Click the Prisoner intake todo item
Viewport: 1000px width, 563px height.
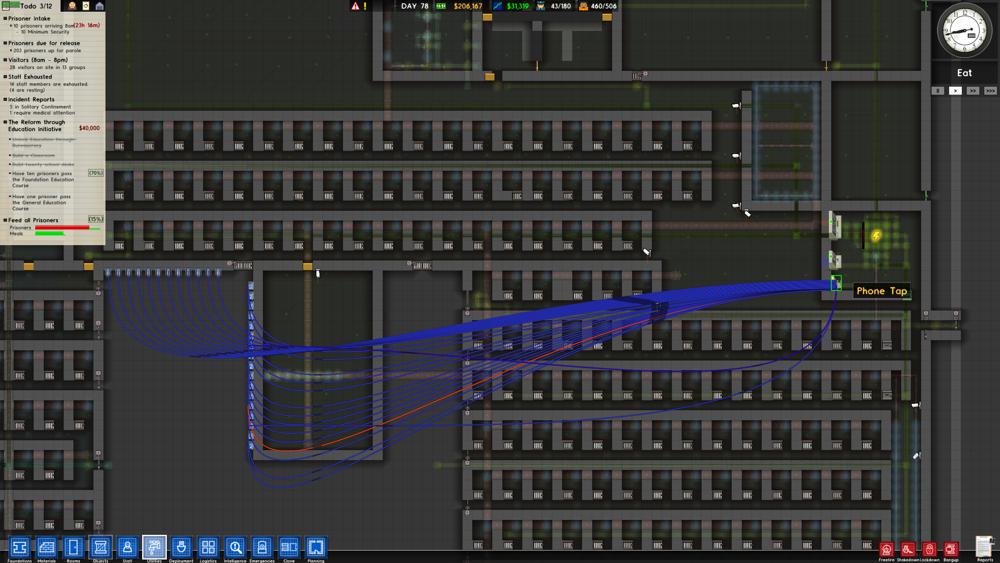tap(29, 18)
